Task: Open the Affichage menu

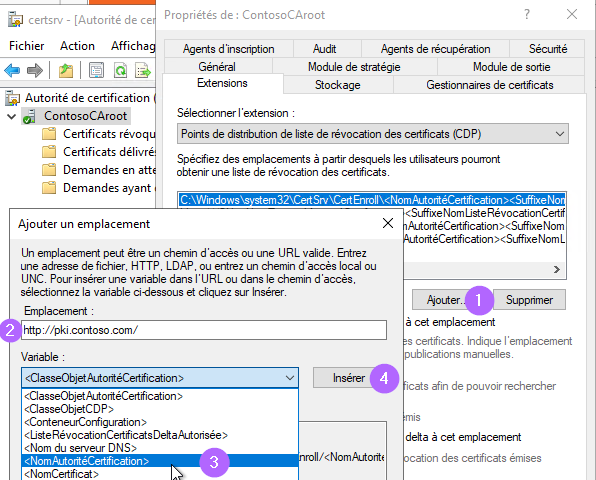Action: pos(133,46)
